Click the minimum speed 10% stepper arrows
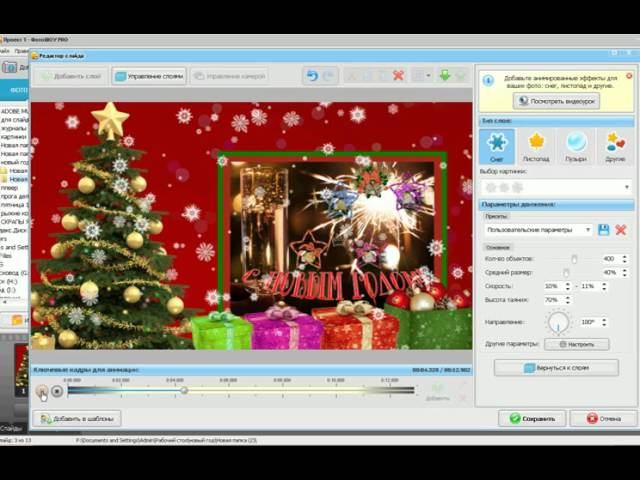Viewport: 640px width, 480px height. pos(567,287)
